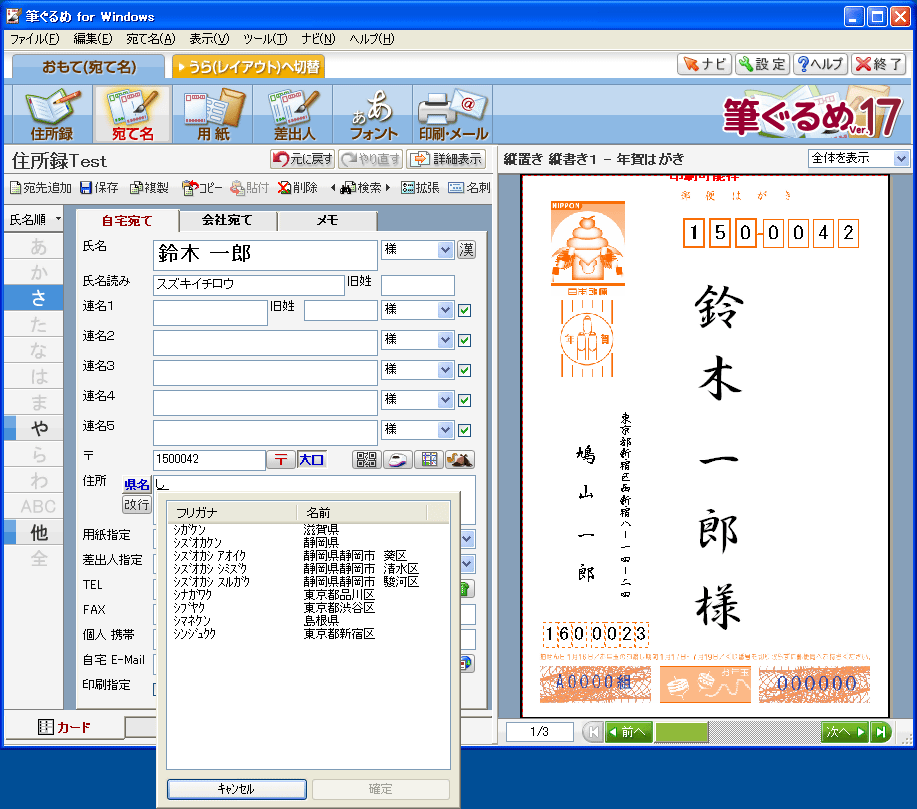
Task: Open the 編集(E) menu
Action: (92, 39)
